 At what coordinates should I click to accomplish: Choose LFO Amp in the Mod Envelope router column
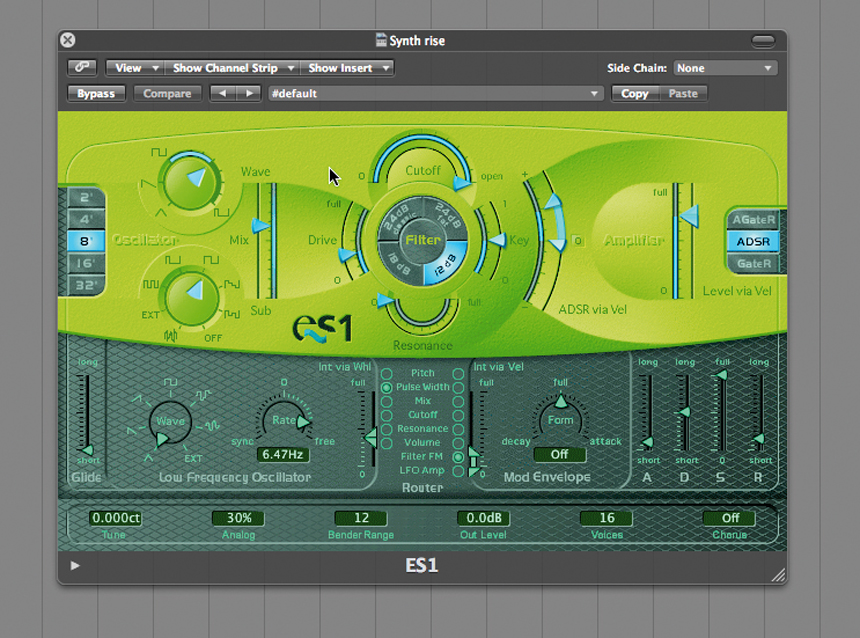(x=458, y=471)
